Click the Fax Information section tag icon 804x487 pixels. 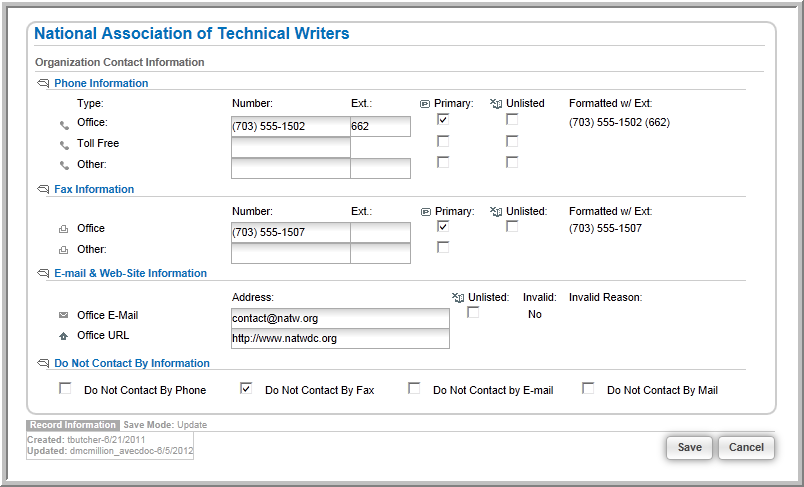(x=43, y=189)
